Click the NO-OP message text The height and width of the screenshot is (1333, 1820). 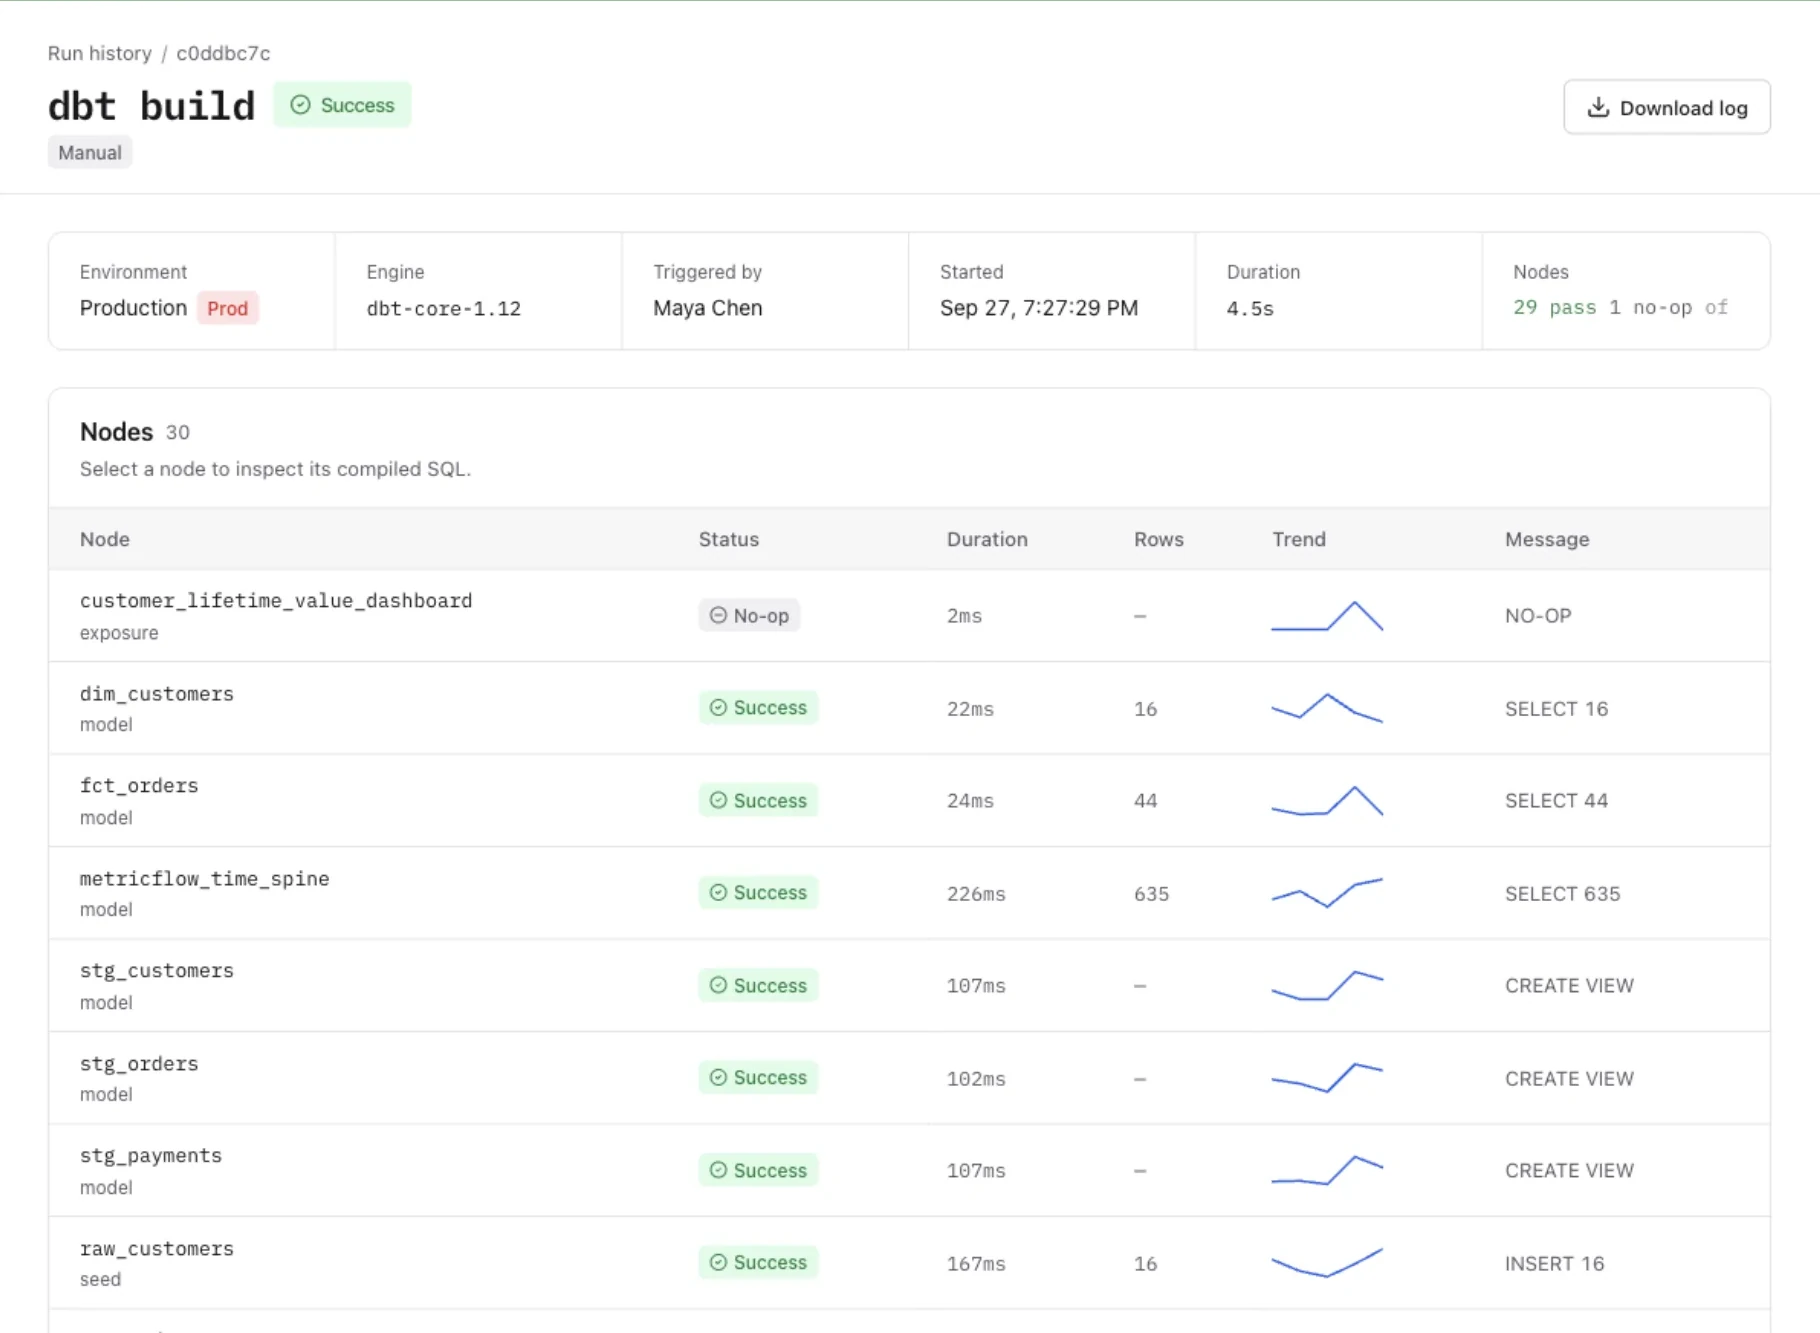coord(1538,615)
